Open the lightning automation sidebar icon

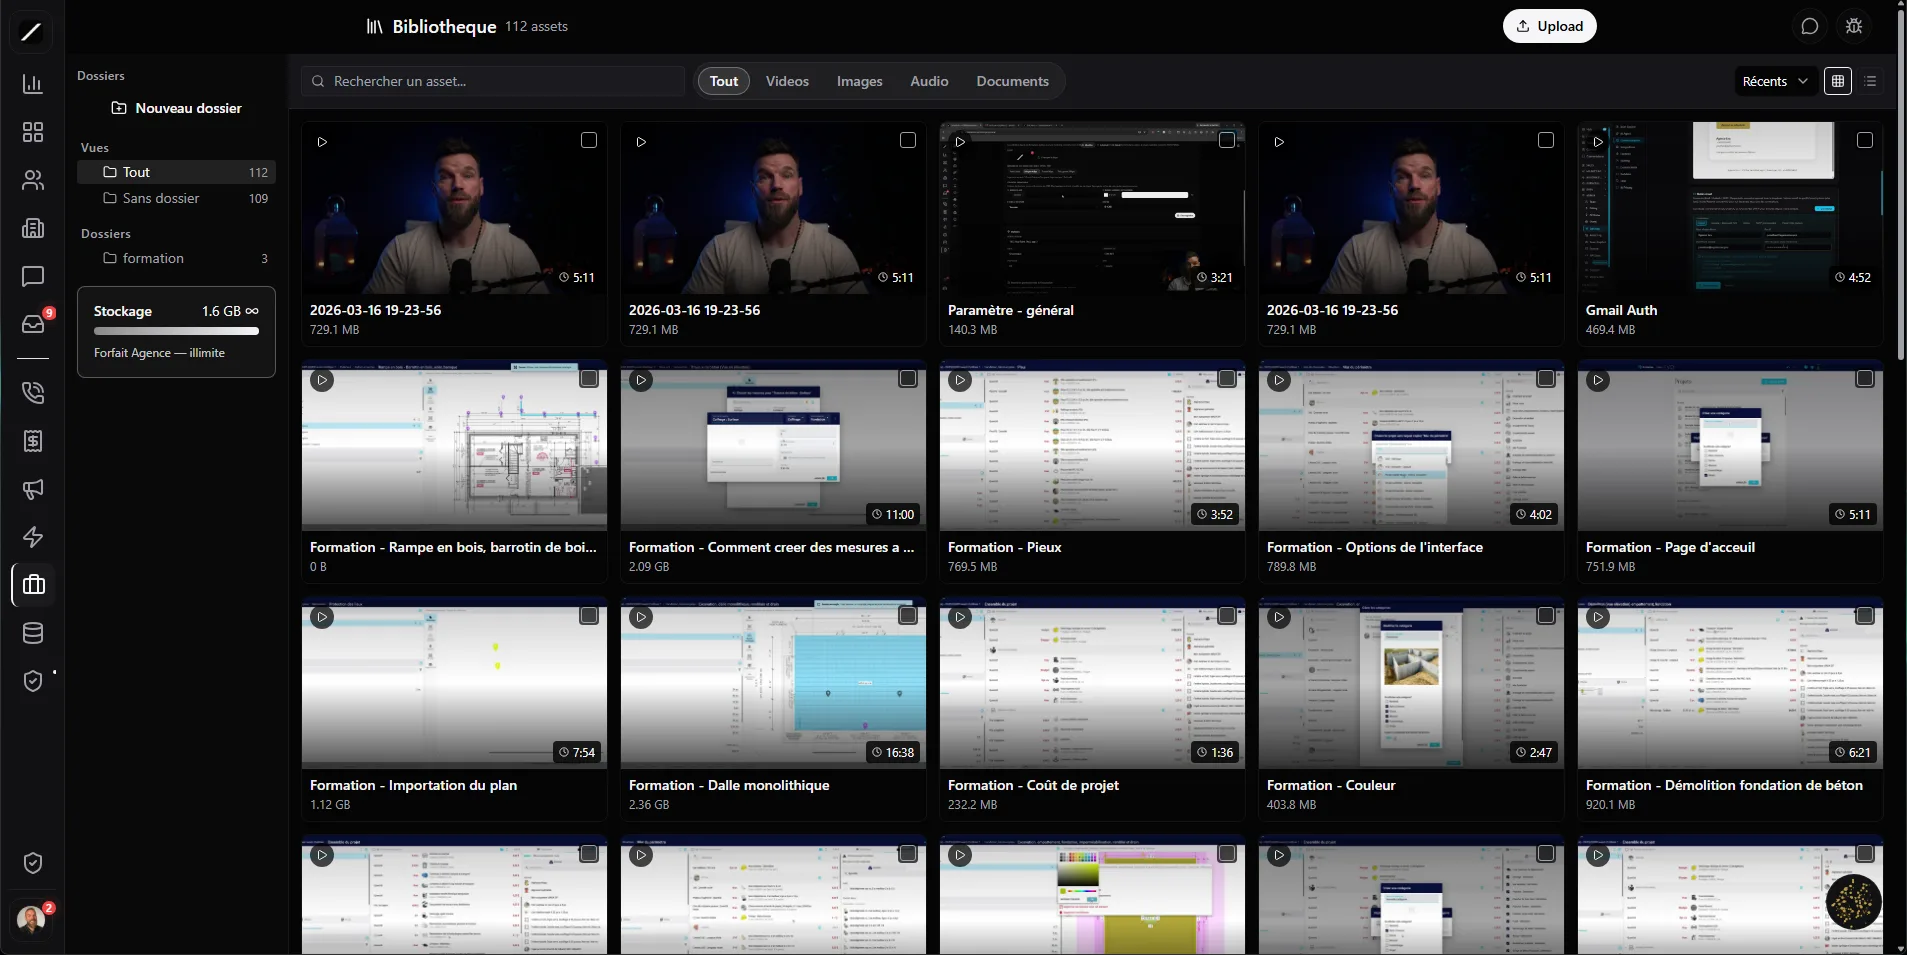tap(33, 537)
